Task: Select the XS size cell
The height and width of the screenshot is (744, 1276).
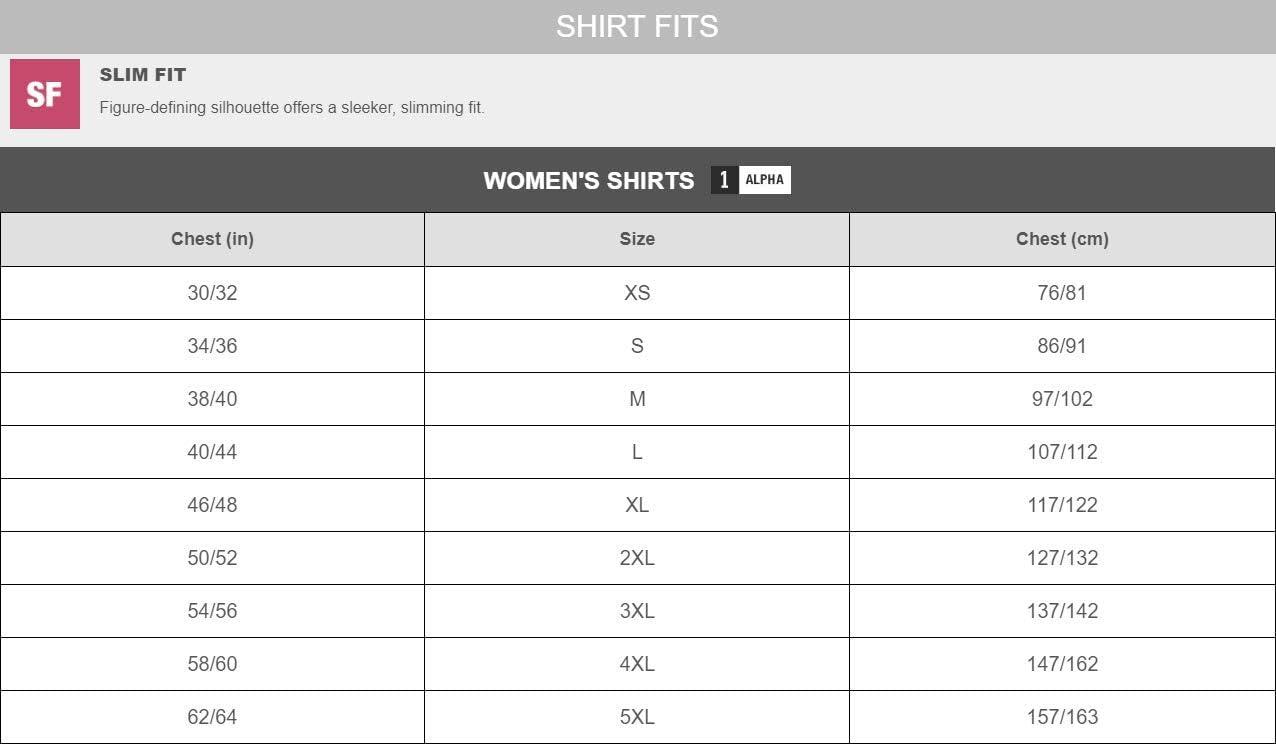Action: (x=637, y=293)
